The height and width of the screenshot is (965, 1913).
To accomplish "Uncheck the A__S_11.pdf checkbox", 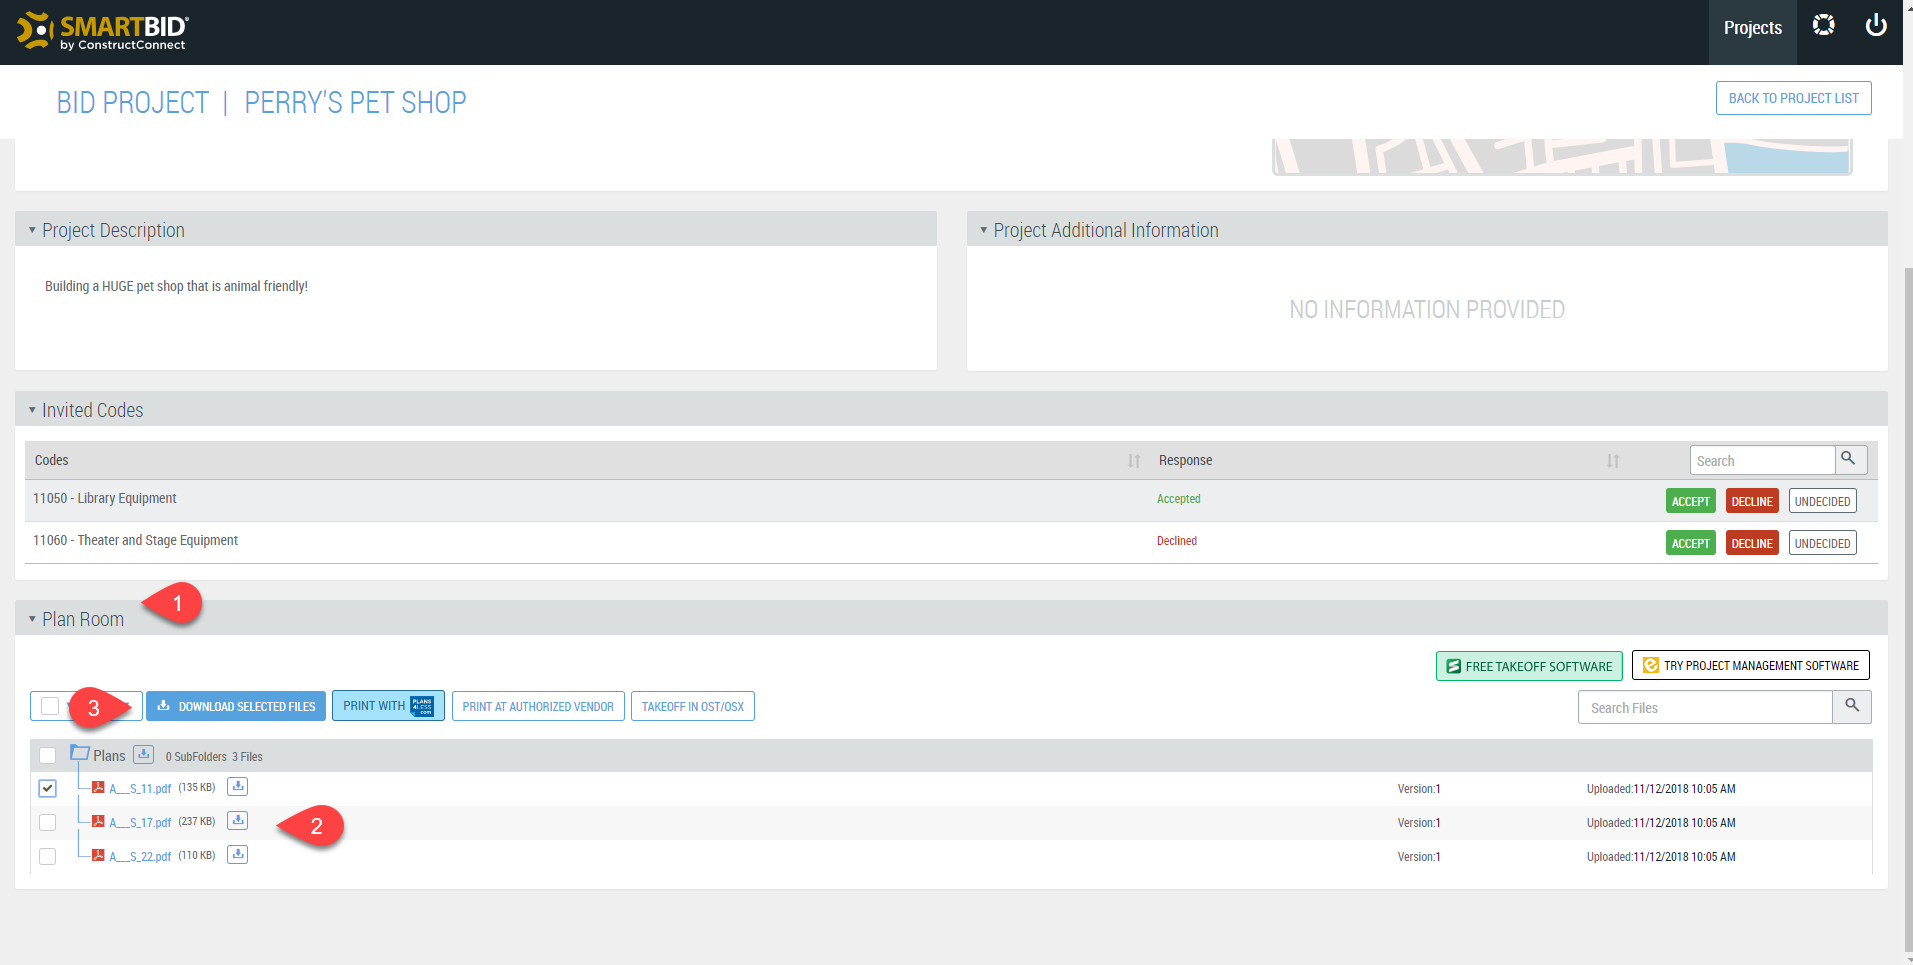I will point(47,788).
